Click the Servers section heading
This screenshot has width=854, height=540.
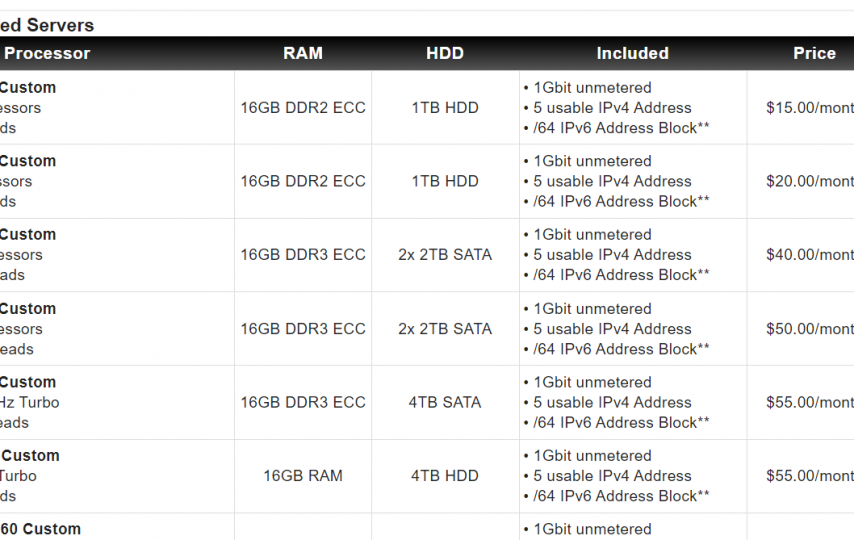[47, 25]
